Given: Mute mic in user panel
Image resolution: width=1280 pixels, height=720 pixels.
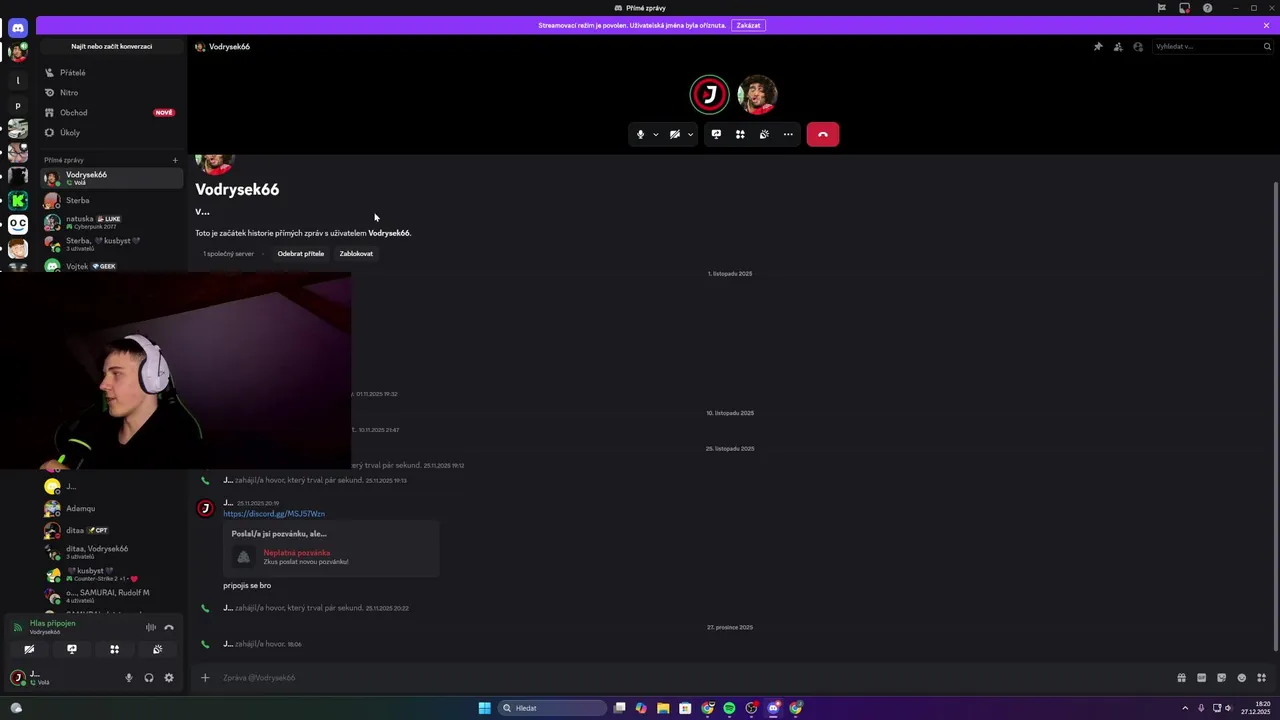Looking at the screenshot, I should tap(128, 678).
